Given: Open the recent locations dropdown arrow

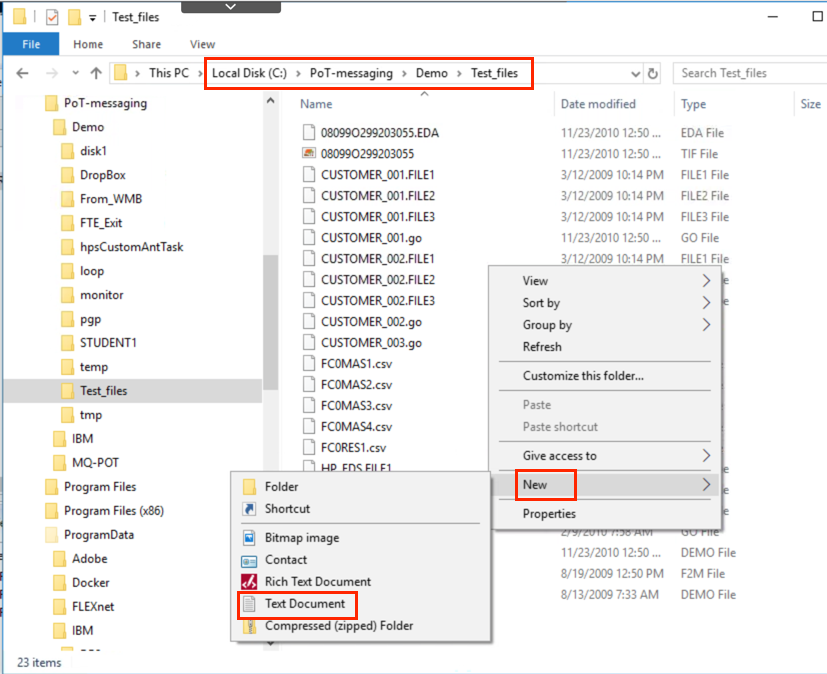Looking at the screenshot, I should point(75,73).
